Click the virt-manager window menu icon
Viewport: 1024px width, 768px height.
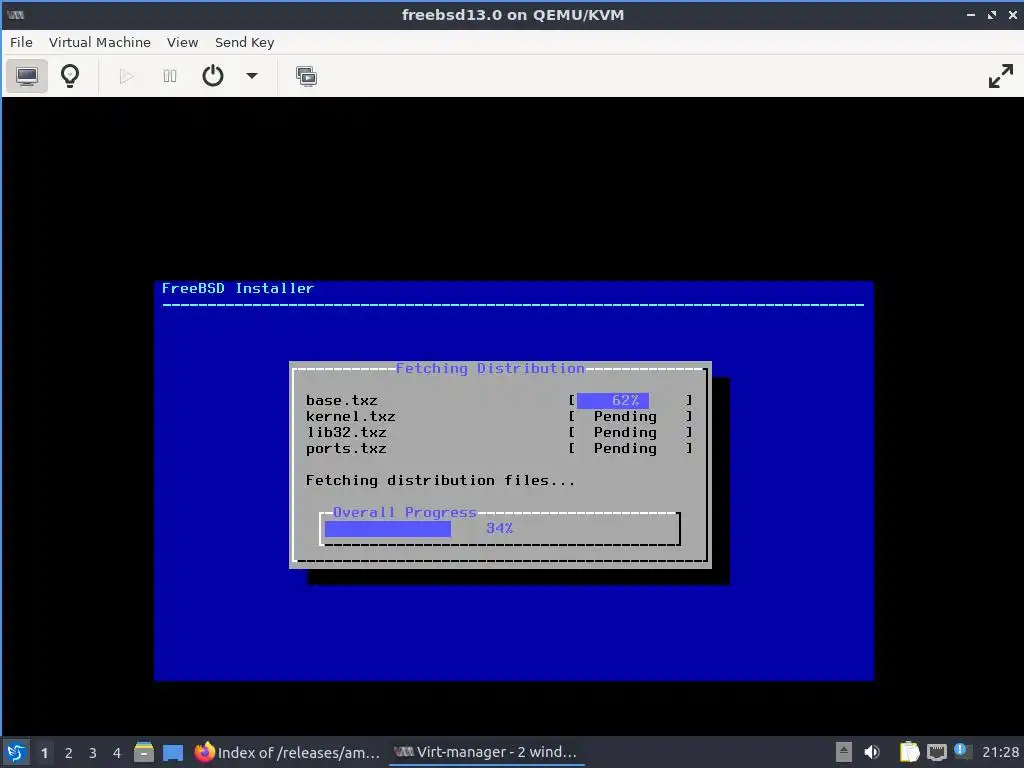tap(16, 14)
